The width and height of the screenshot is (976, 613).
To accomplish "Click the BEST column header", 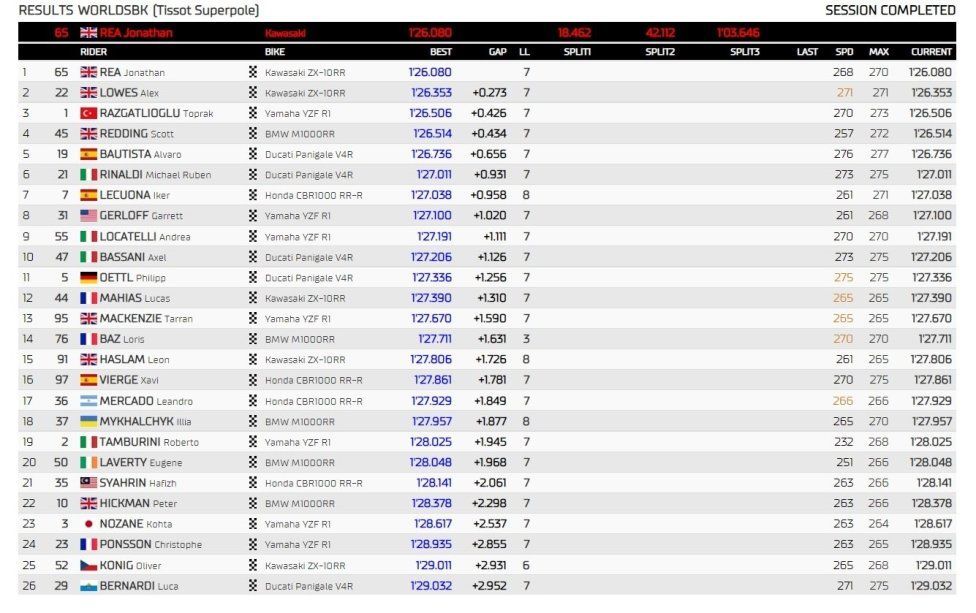I will pyautogui.click(x=441, y=52).
